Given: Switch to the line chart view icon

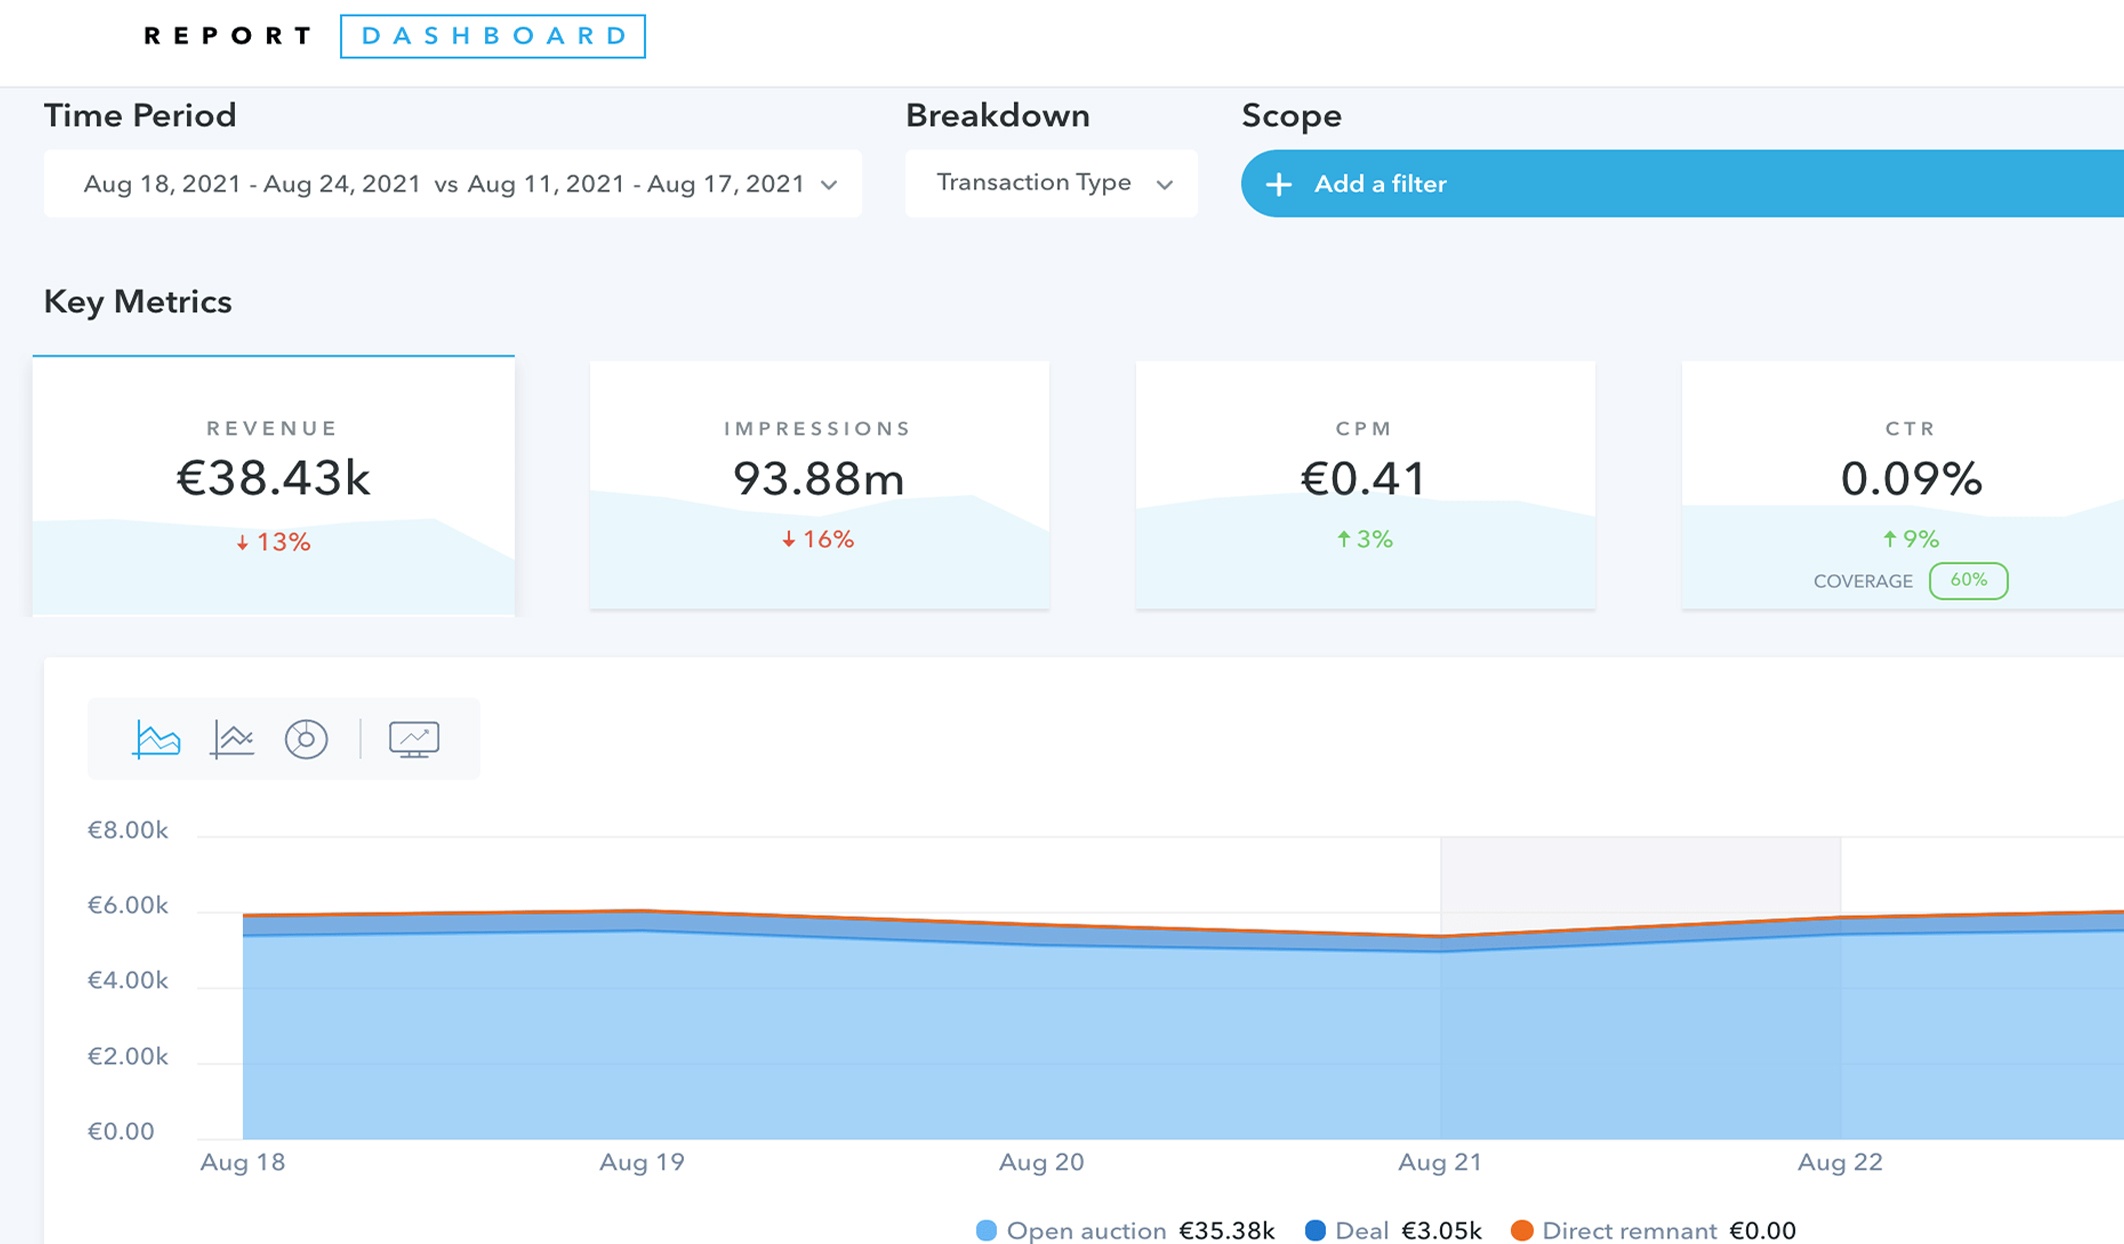Looking at the screenshot, I should (x=232, y=740).
